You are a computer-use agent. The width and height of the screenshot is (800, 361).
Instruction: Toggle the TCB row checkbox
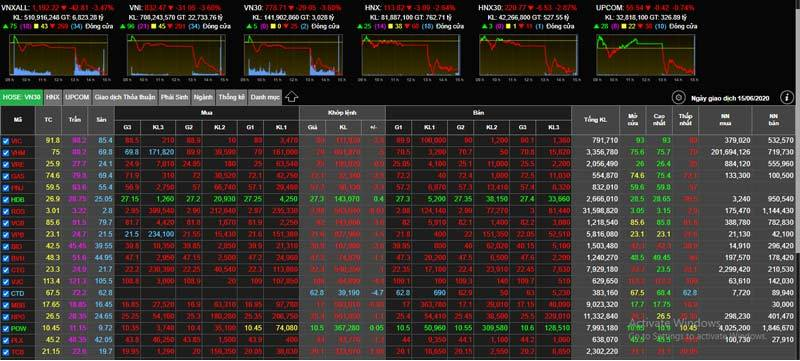(x=6, y=353)
